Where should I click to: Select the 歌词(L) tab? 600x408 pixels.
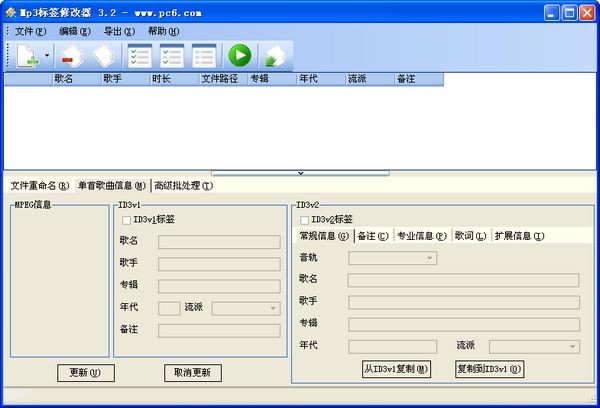point(470,236)
